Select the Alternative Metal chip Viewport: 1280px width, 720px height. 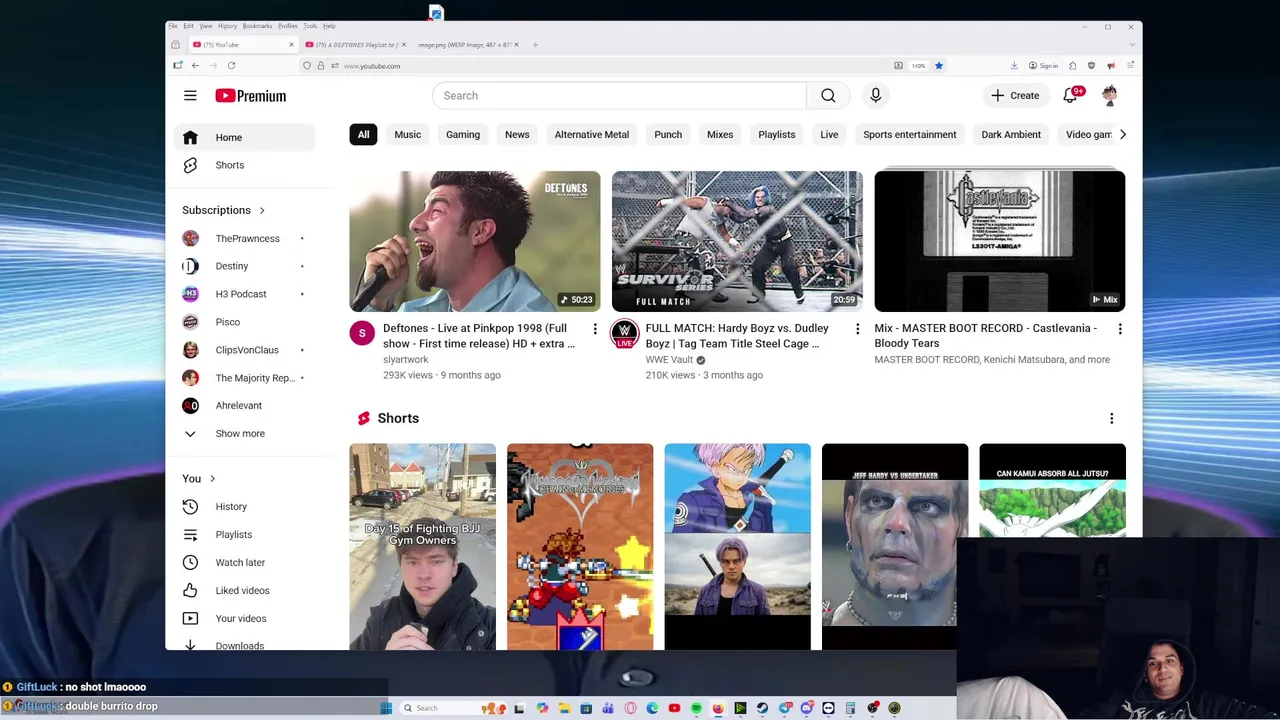click(592, 134)
